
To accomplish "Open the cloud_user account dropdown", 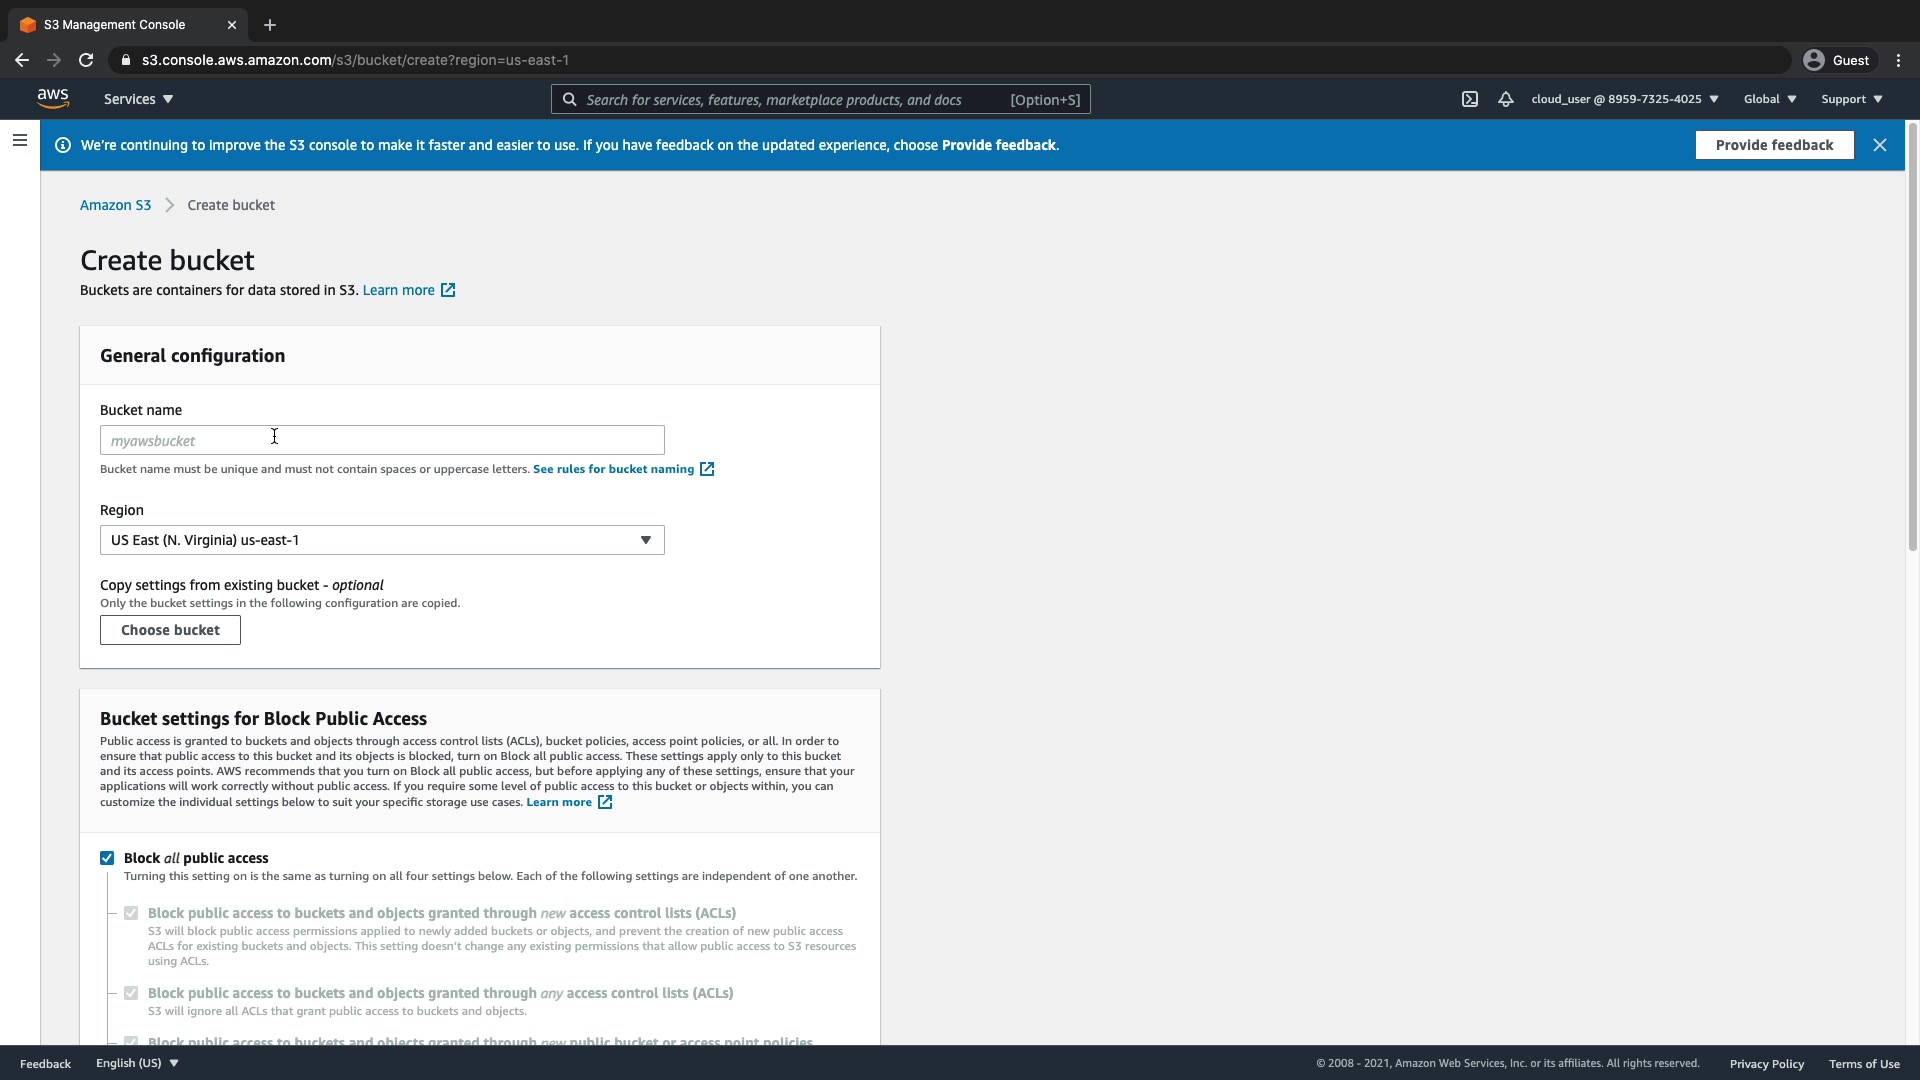I will coord(1624,99).
